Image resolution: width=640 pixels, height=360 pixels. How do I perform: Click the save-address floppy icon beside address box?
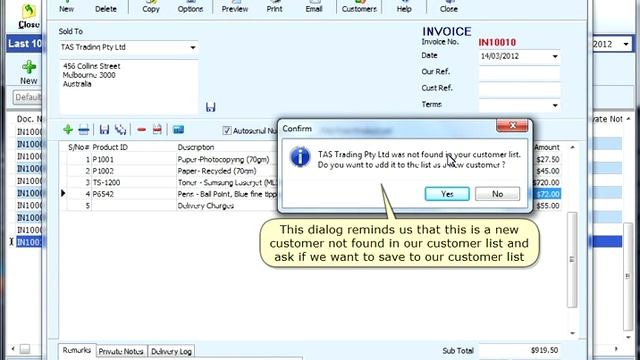click(x=210, y=107)
